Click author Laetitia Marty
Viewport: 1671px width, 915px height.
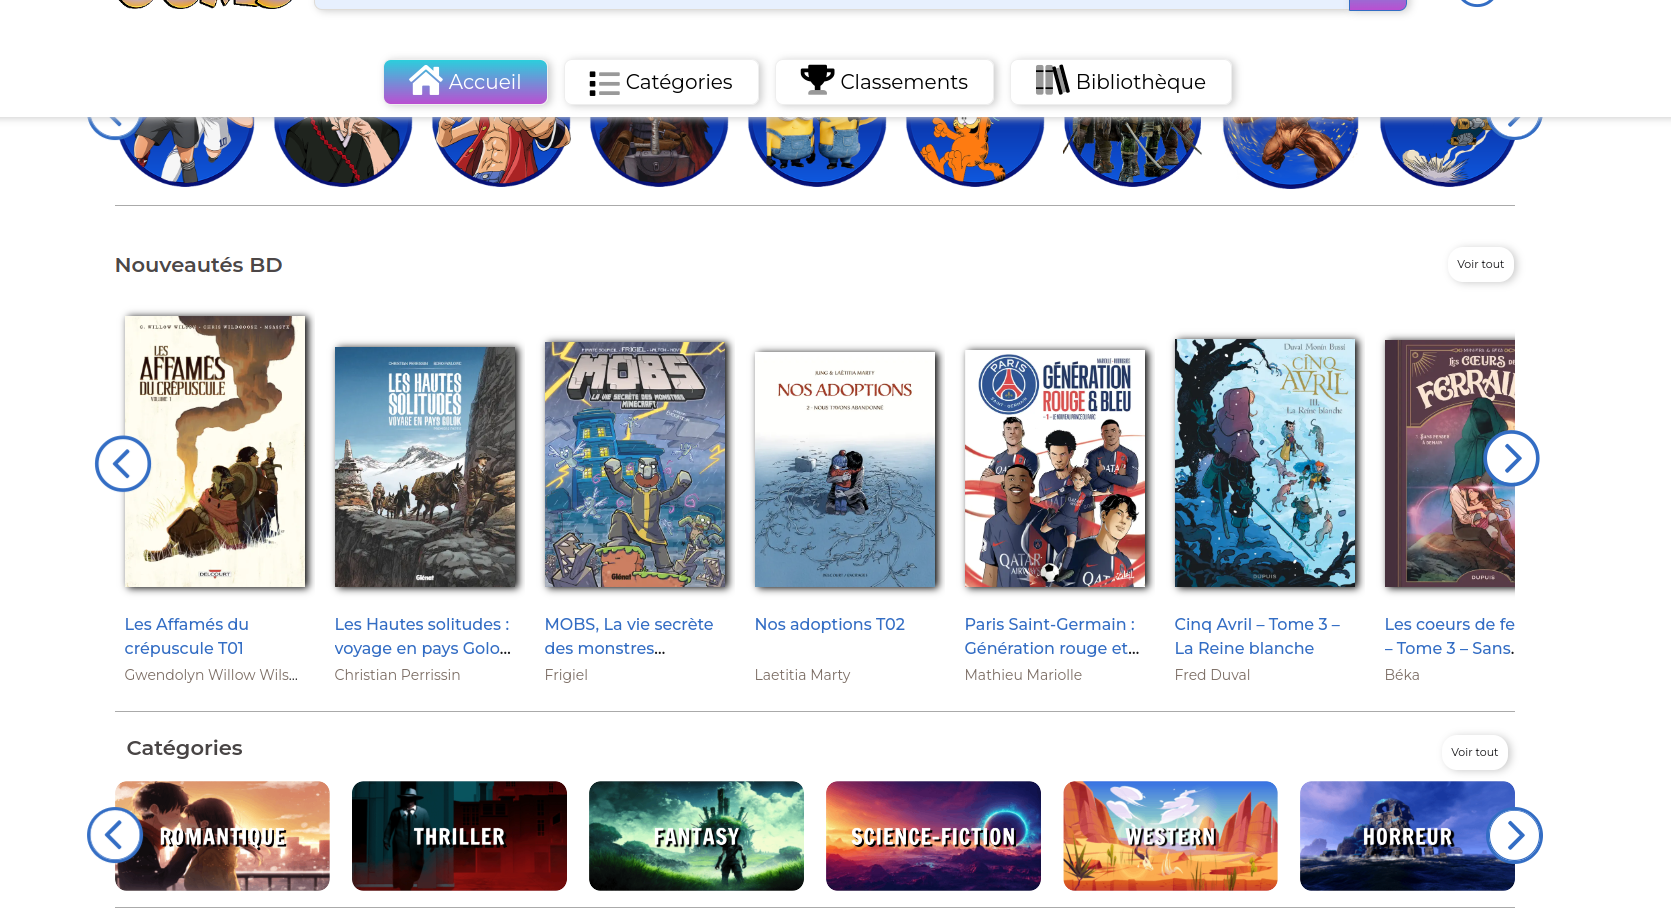(x=802, y=675)
